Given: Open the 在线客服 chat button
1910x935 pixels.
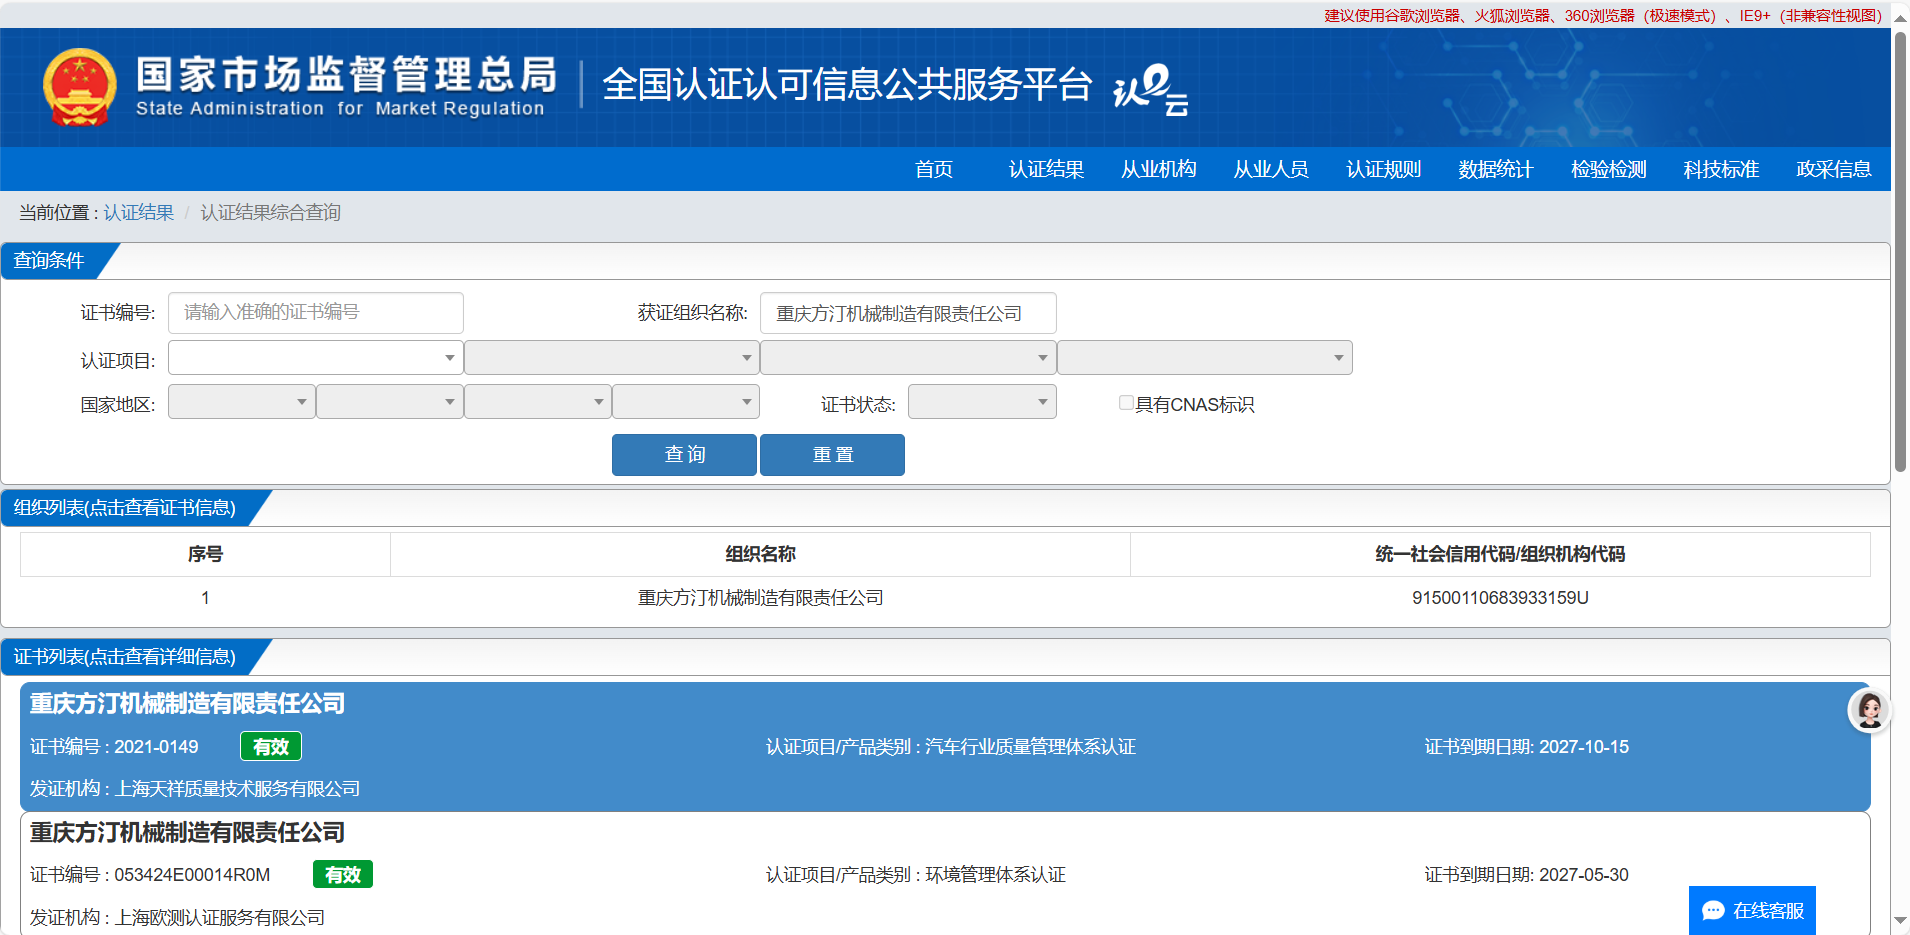Looking at the screenshot, I should point(1752,910).
